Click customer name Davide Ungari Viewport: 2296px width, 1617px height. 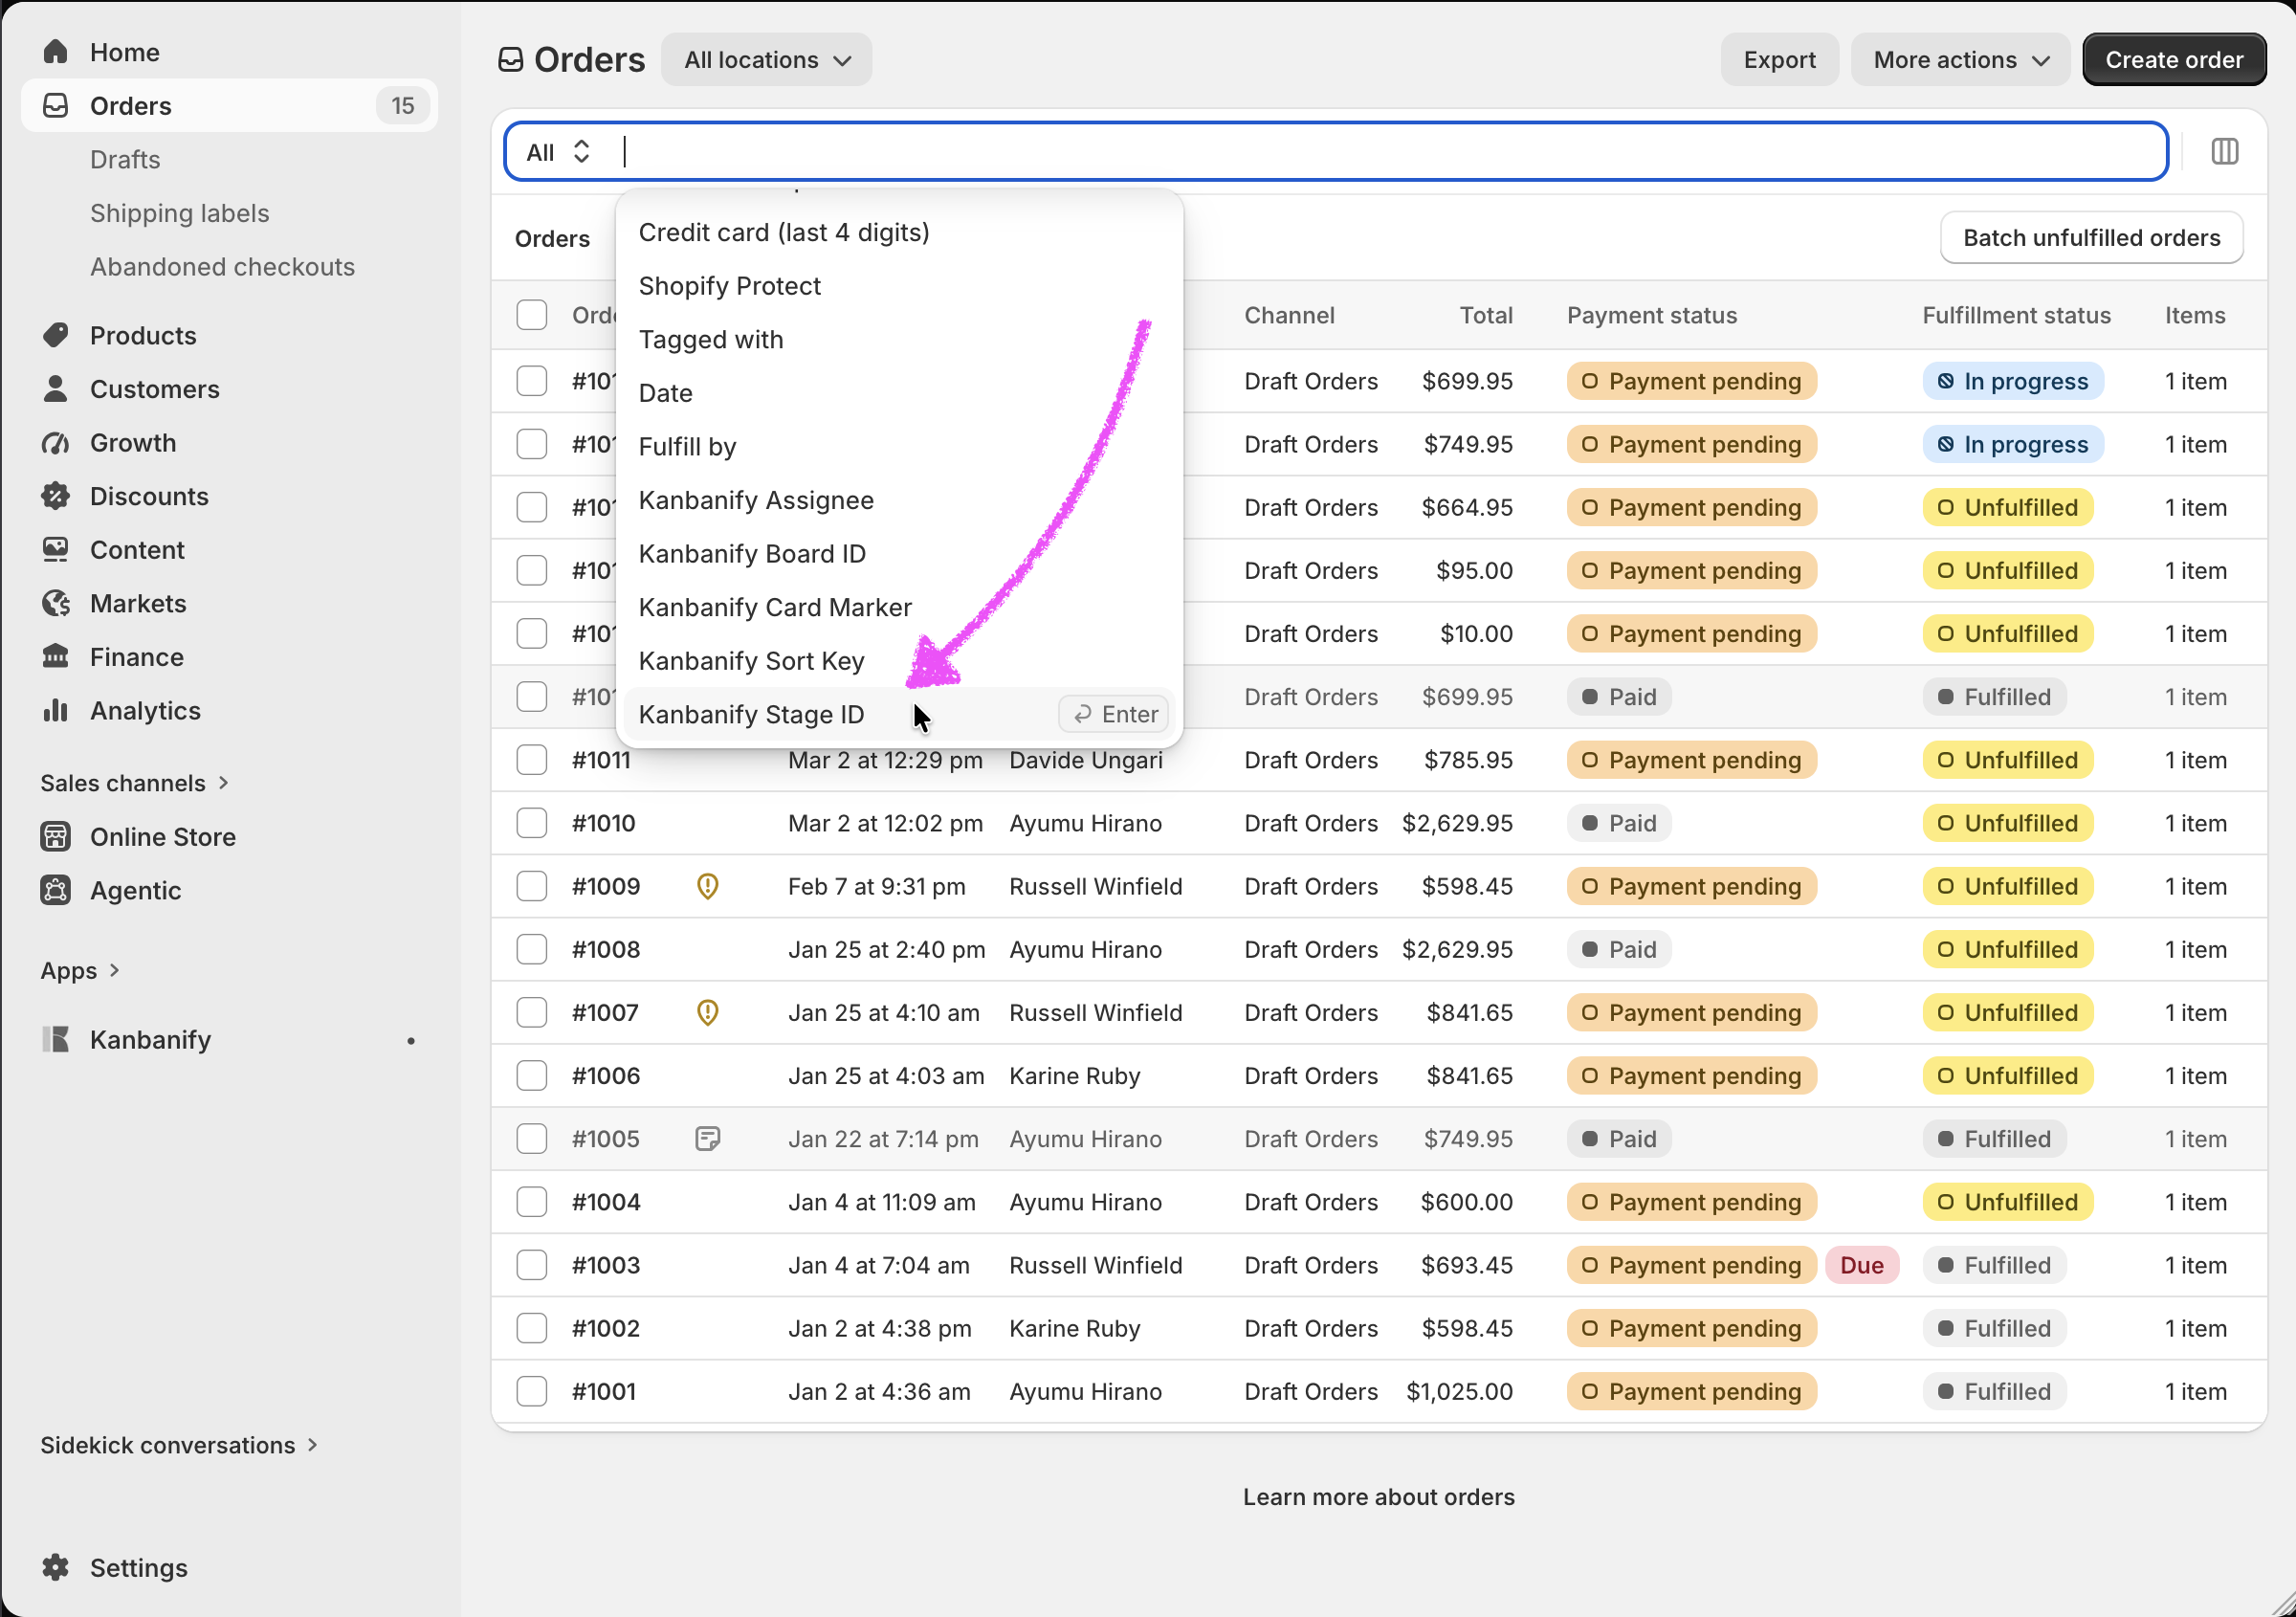click(1086, 760)
